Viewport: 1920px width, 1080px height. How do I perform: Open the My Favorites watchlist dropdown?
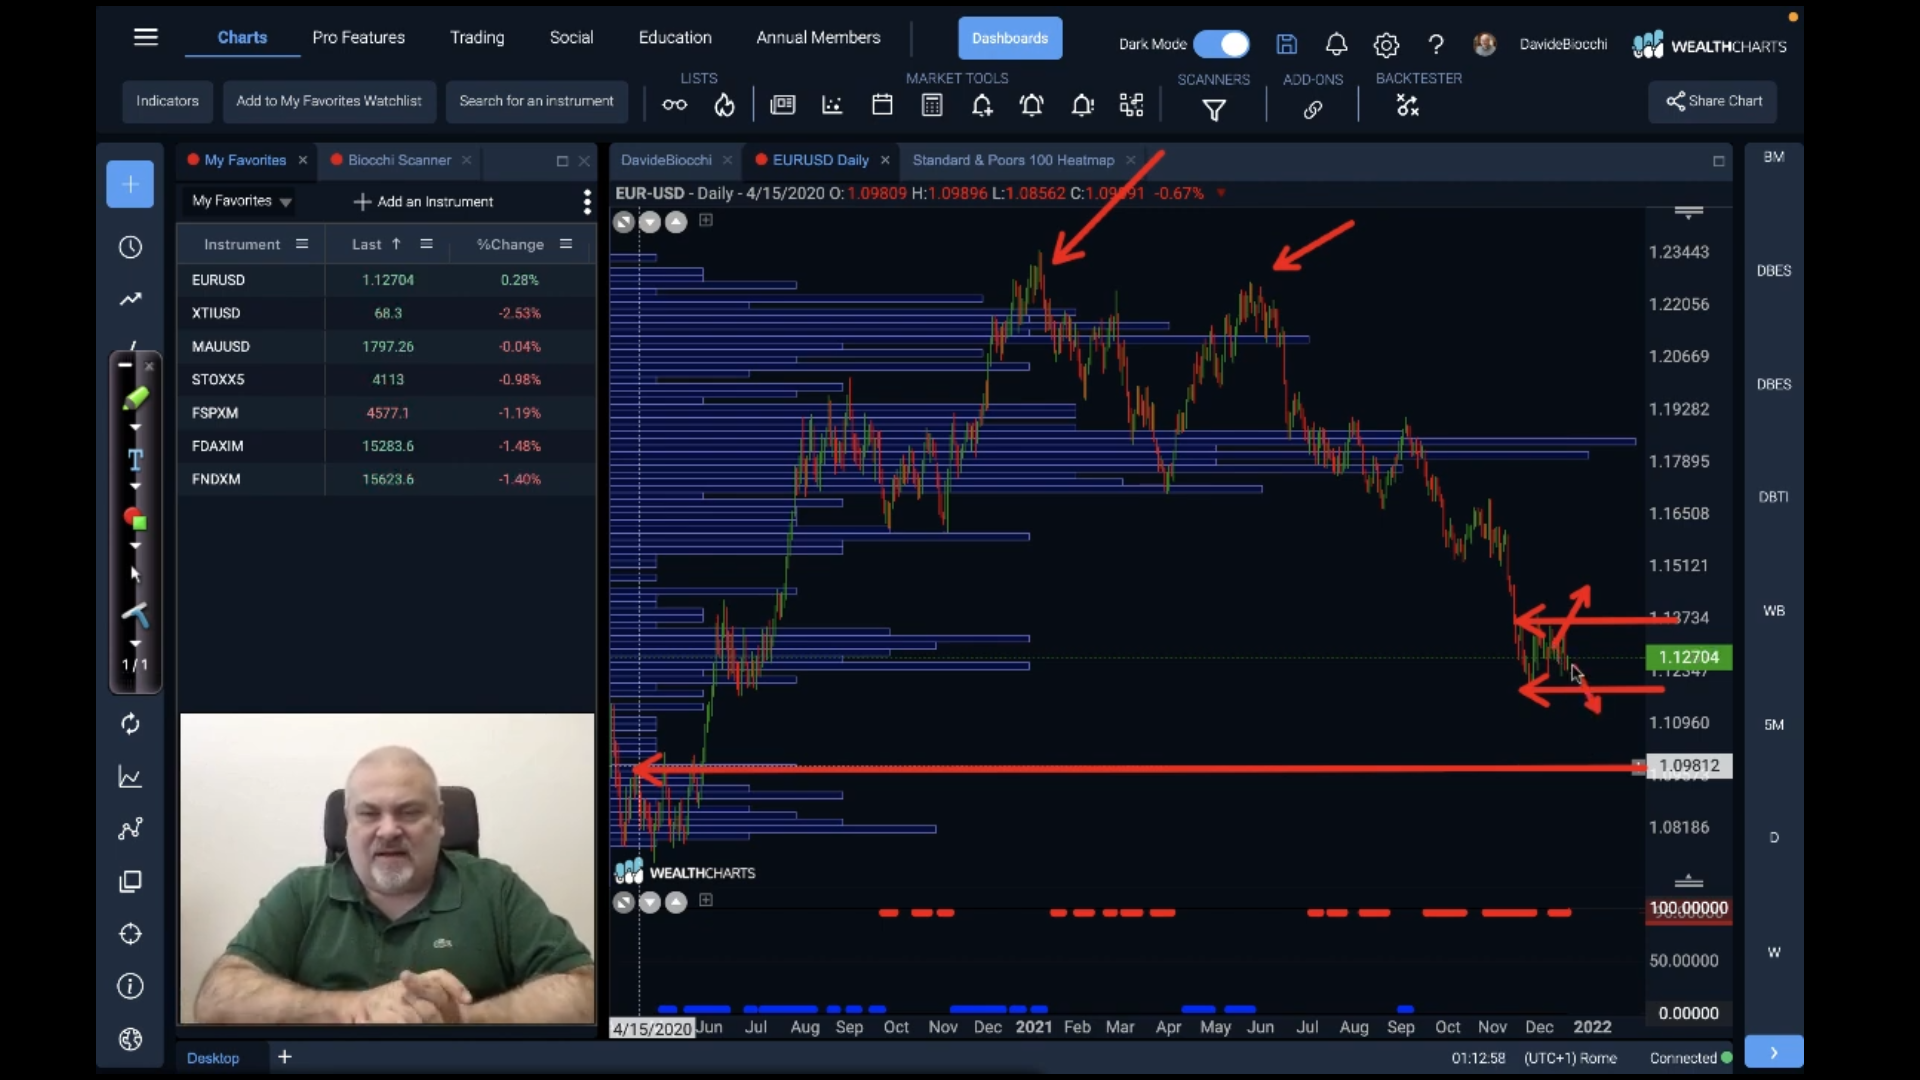pyautogui.click(x=241, y=201)
